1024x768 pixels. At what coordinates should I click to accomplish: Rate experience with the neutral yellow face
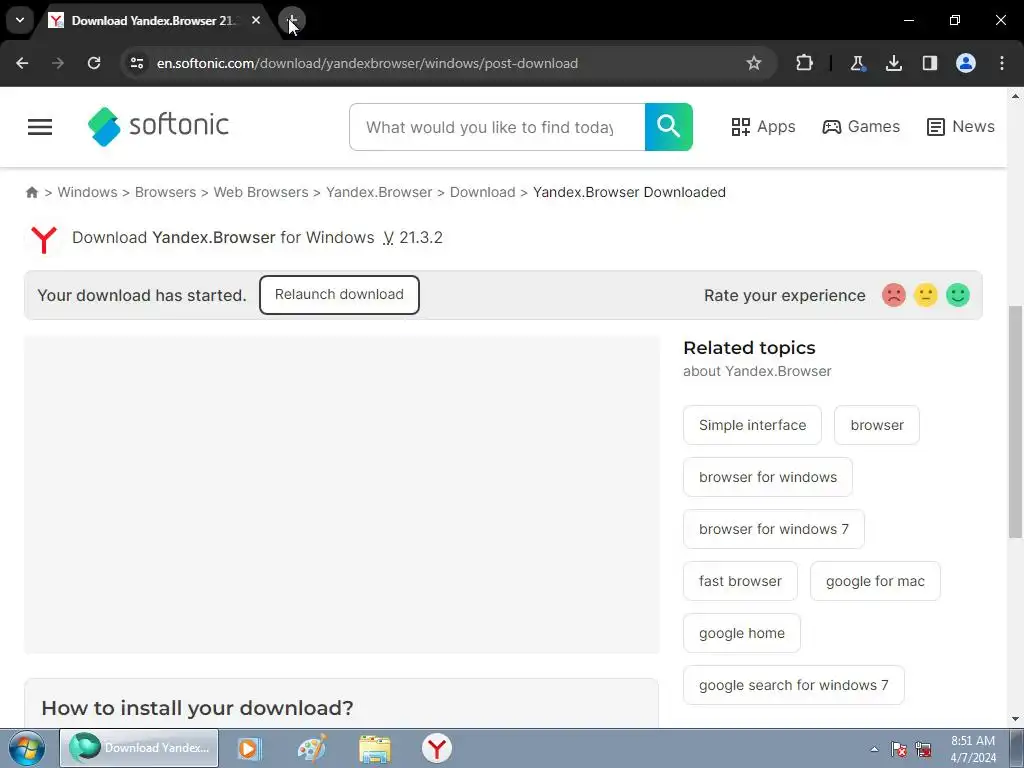point(925,295)
